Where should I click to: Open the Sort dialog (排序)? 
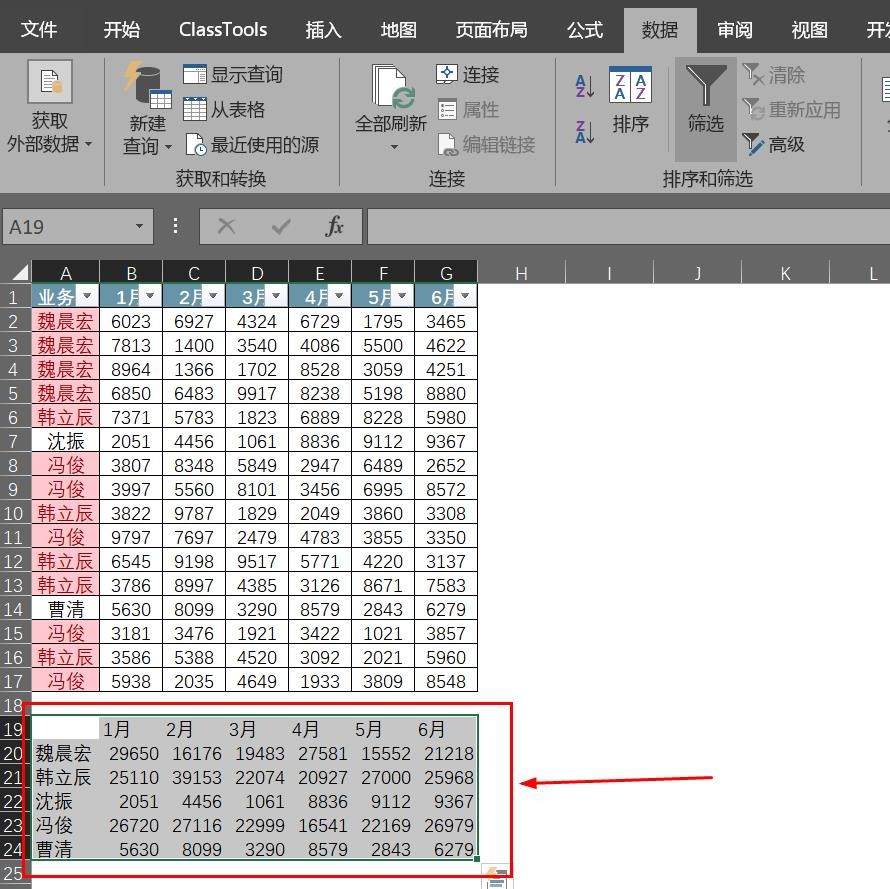coord(630,100)
